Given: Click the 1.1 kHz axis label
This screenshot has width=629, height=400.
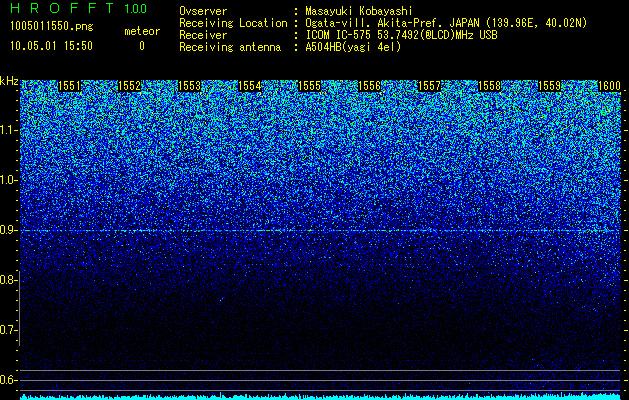Looking at the screenshot, I should 9,130.
